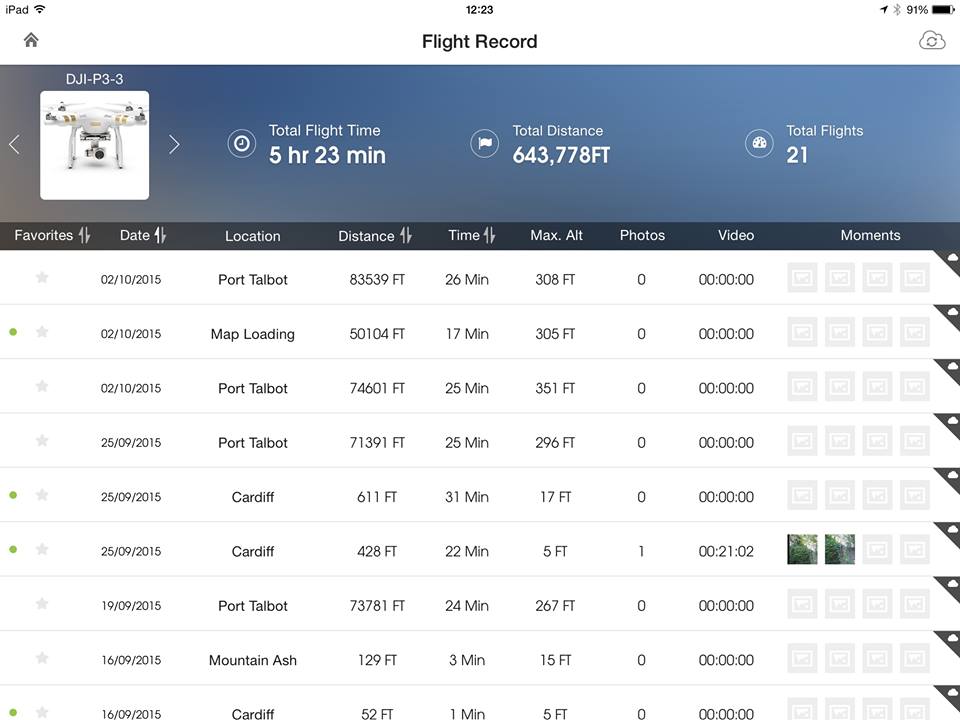Tap cloud upload corner on 71391 FT row
960x720 pixels.
(950, 423)
